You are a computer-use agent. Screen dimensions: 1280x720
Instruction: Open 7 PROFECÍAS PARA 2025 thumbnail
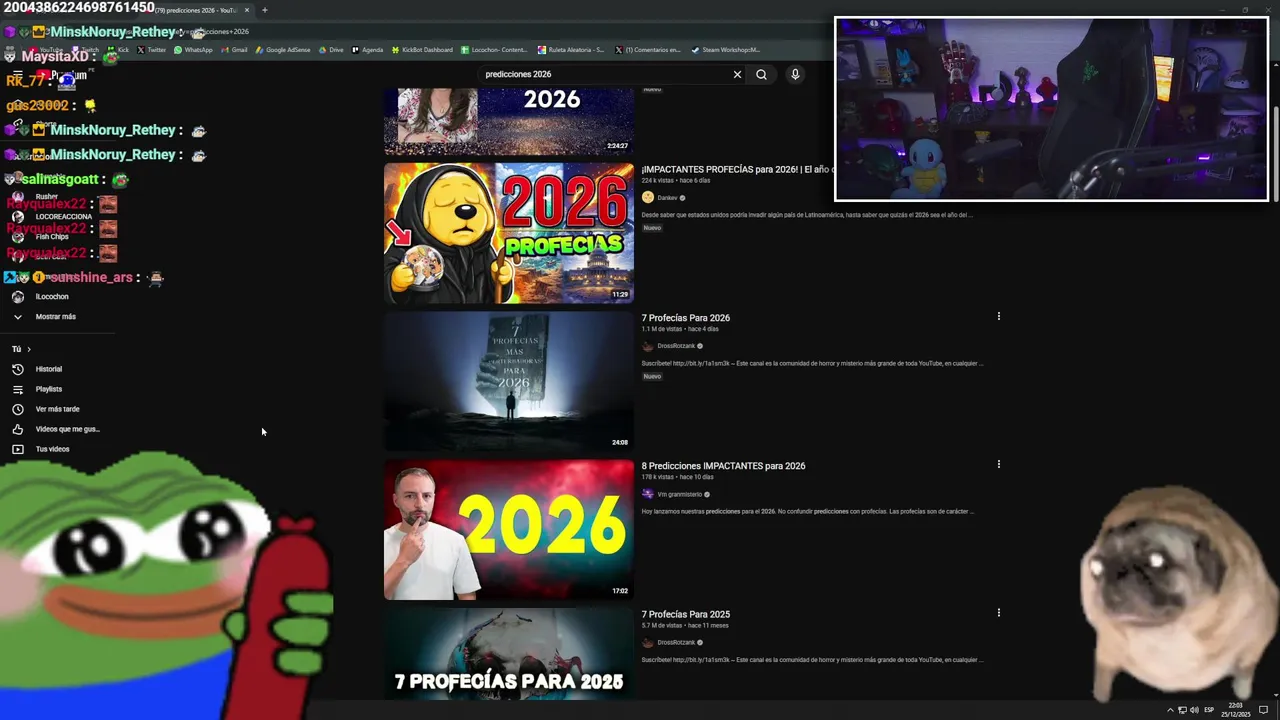509,653
